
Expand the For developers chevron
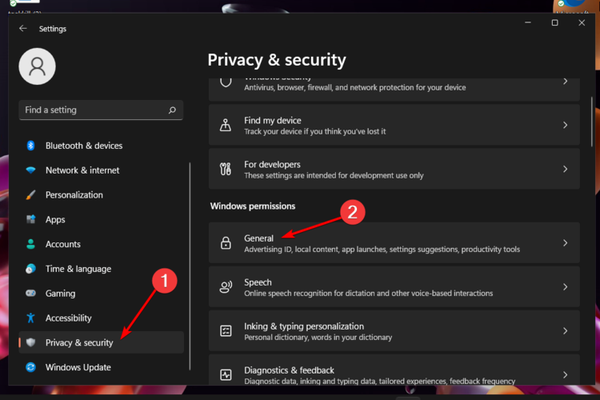coord(565,169)
